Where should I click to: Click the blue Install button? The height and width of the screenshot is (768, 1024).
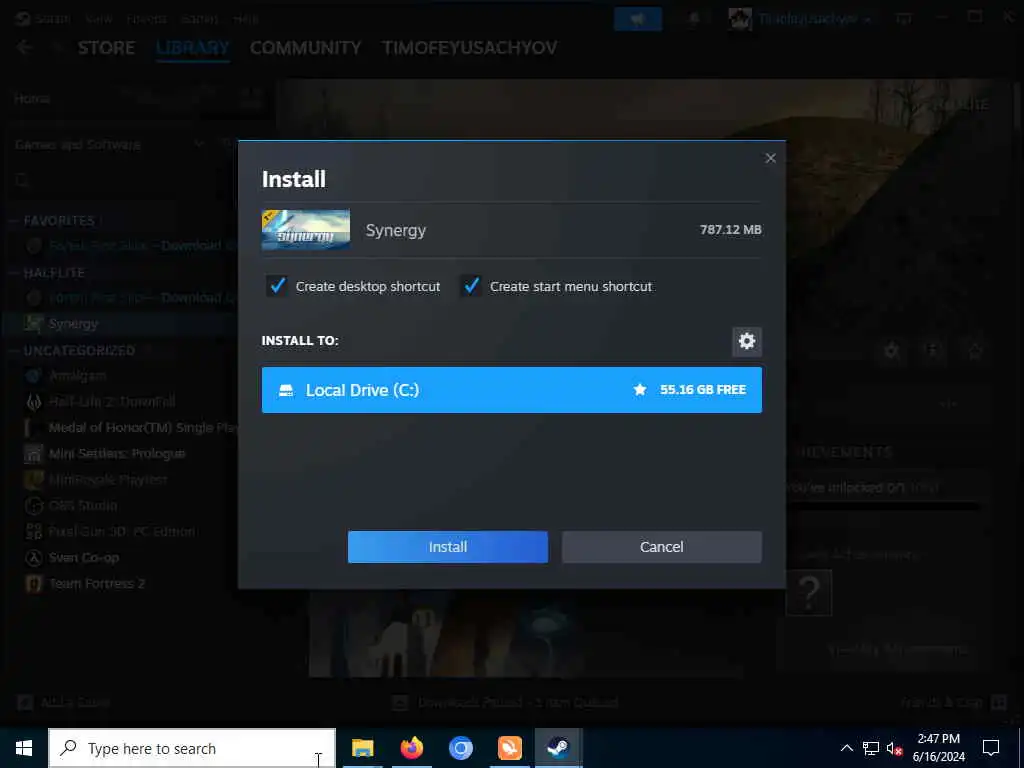point(447,547)
